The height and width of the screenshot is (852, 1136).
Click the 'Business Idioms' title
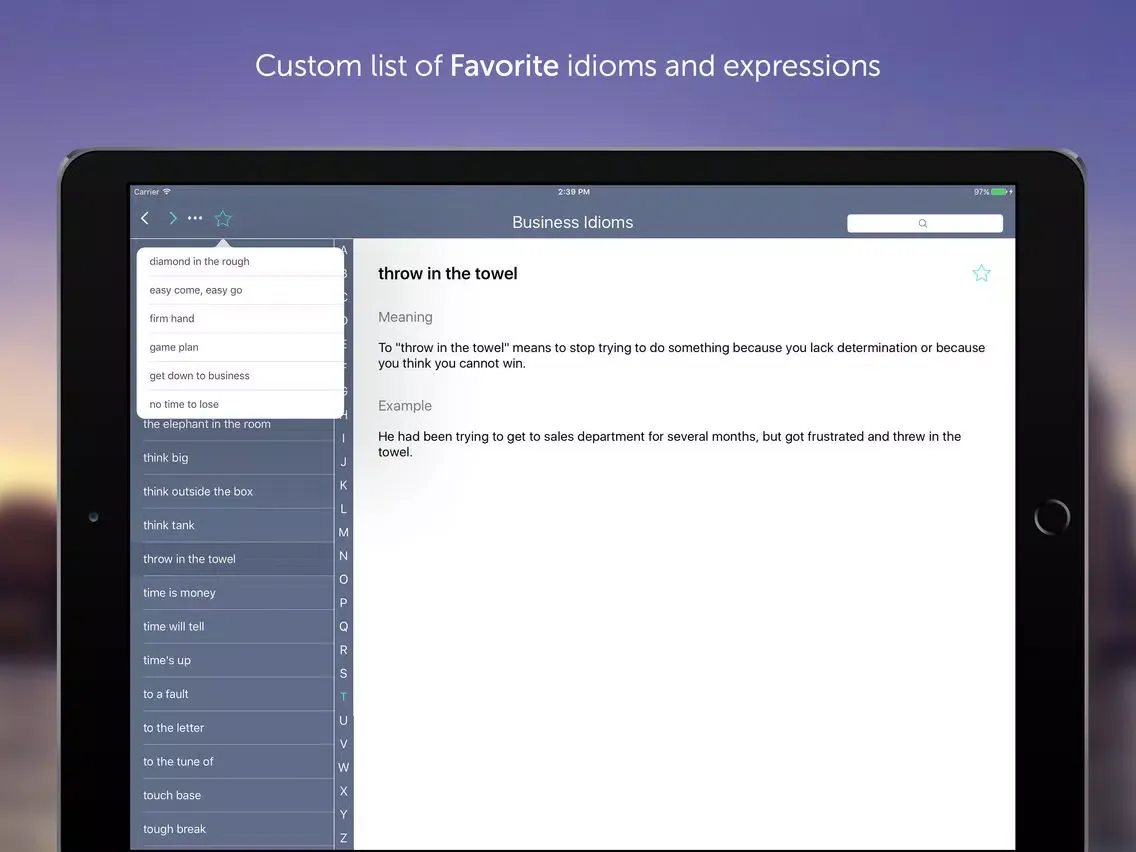572,222
